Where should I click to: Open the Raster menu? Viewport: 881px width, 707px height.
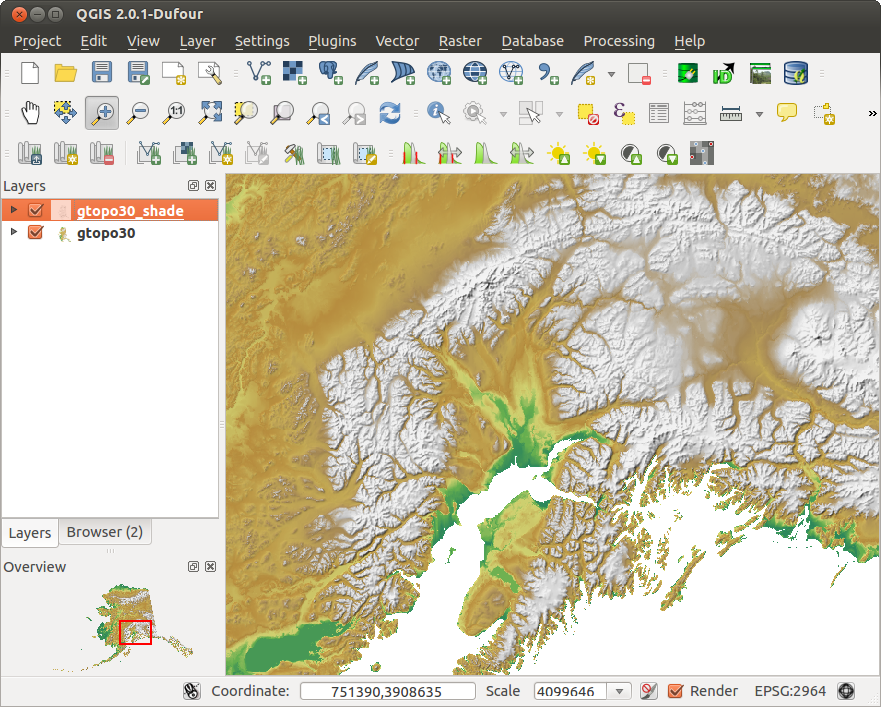click(x=460, y=41)
